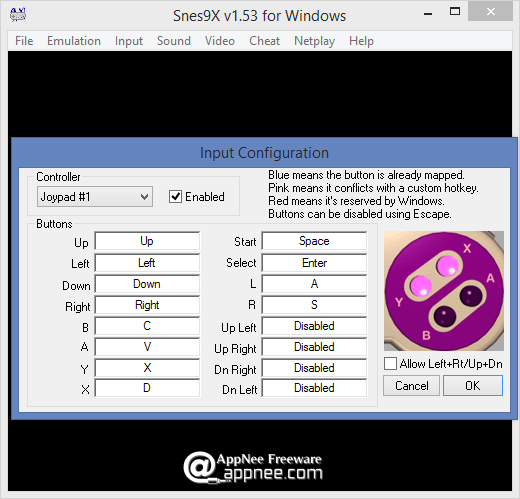The image size is (520, 499).
Task: Select the Left button mapping field
Action: click(147, 263)
